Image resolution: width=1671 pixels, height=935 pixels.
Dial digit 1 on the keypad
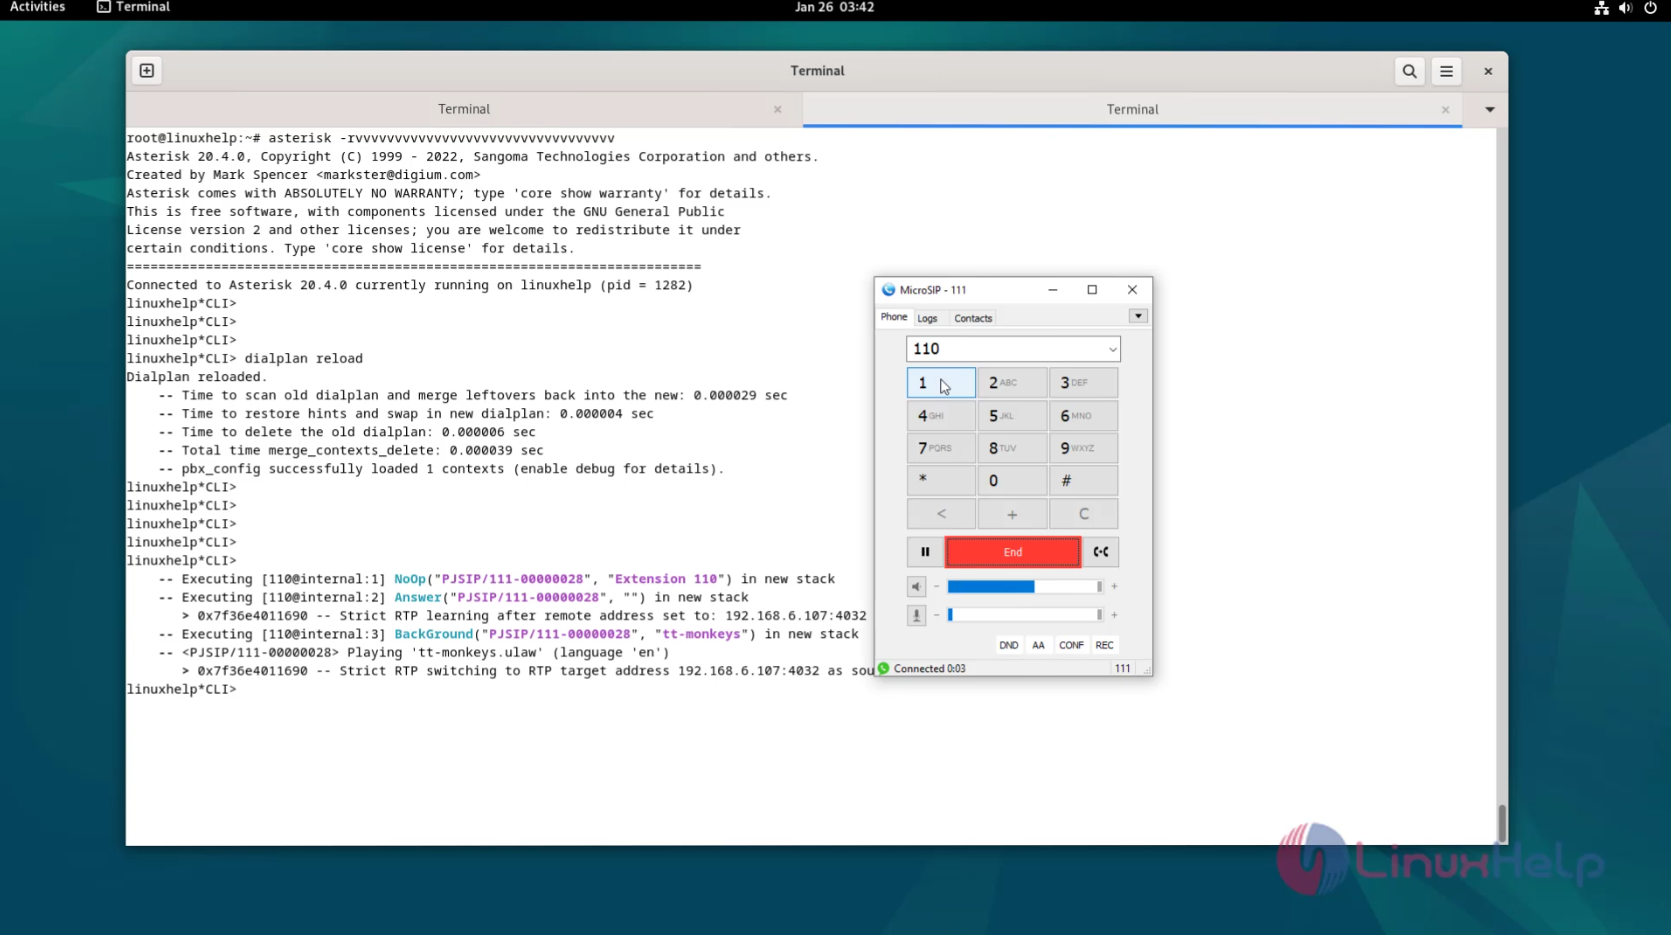(941, 383)
